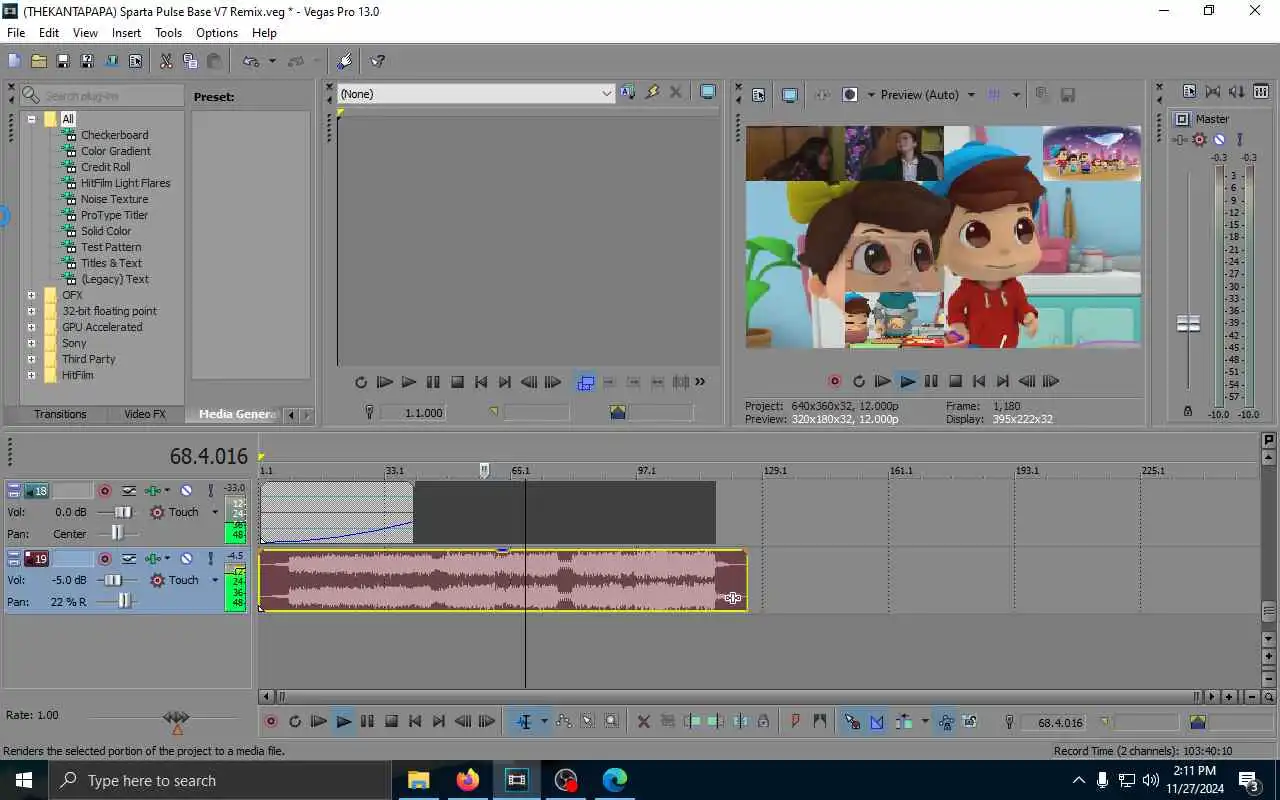Expand the Third Party folder
Image resolution: width=1280 pixels, height=800 pixels.
(31, 359)
